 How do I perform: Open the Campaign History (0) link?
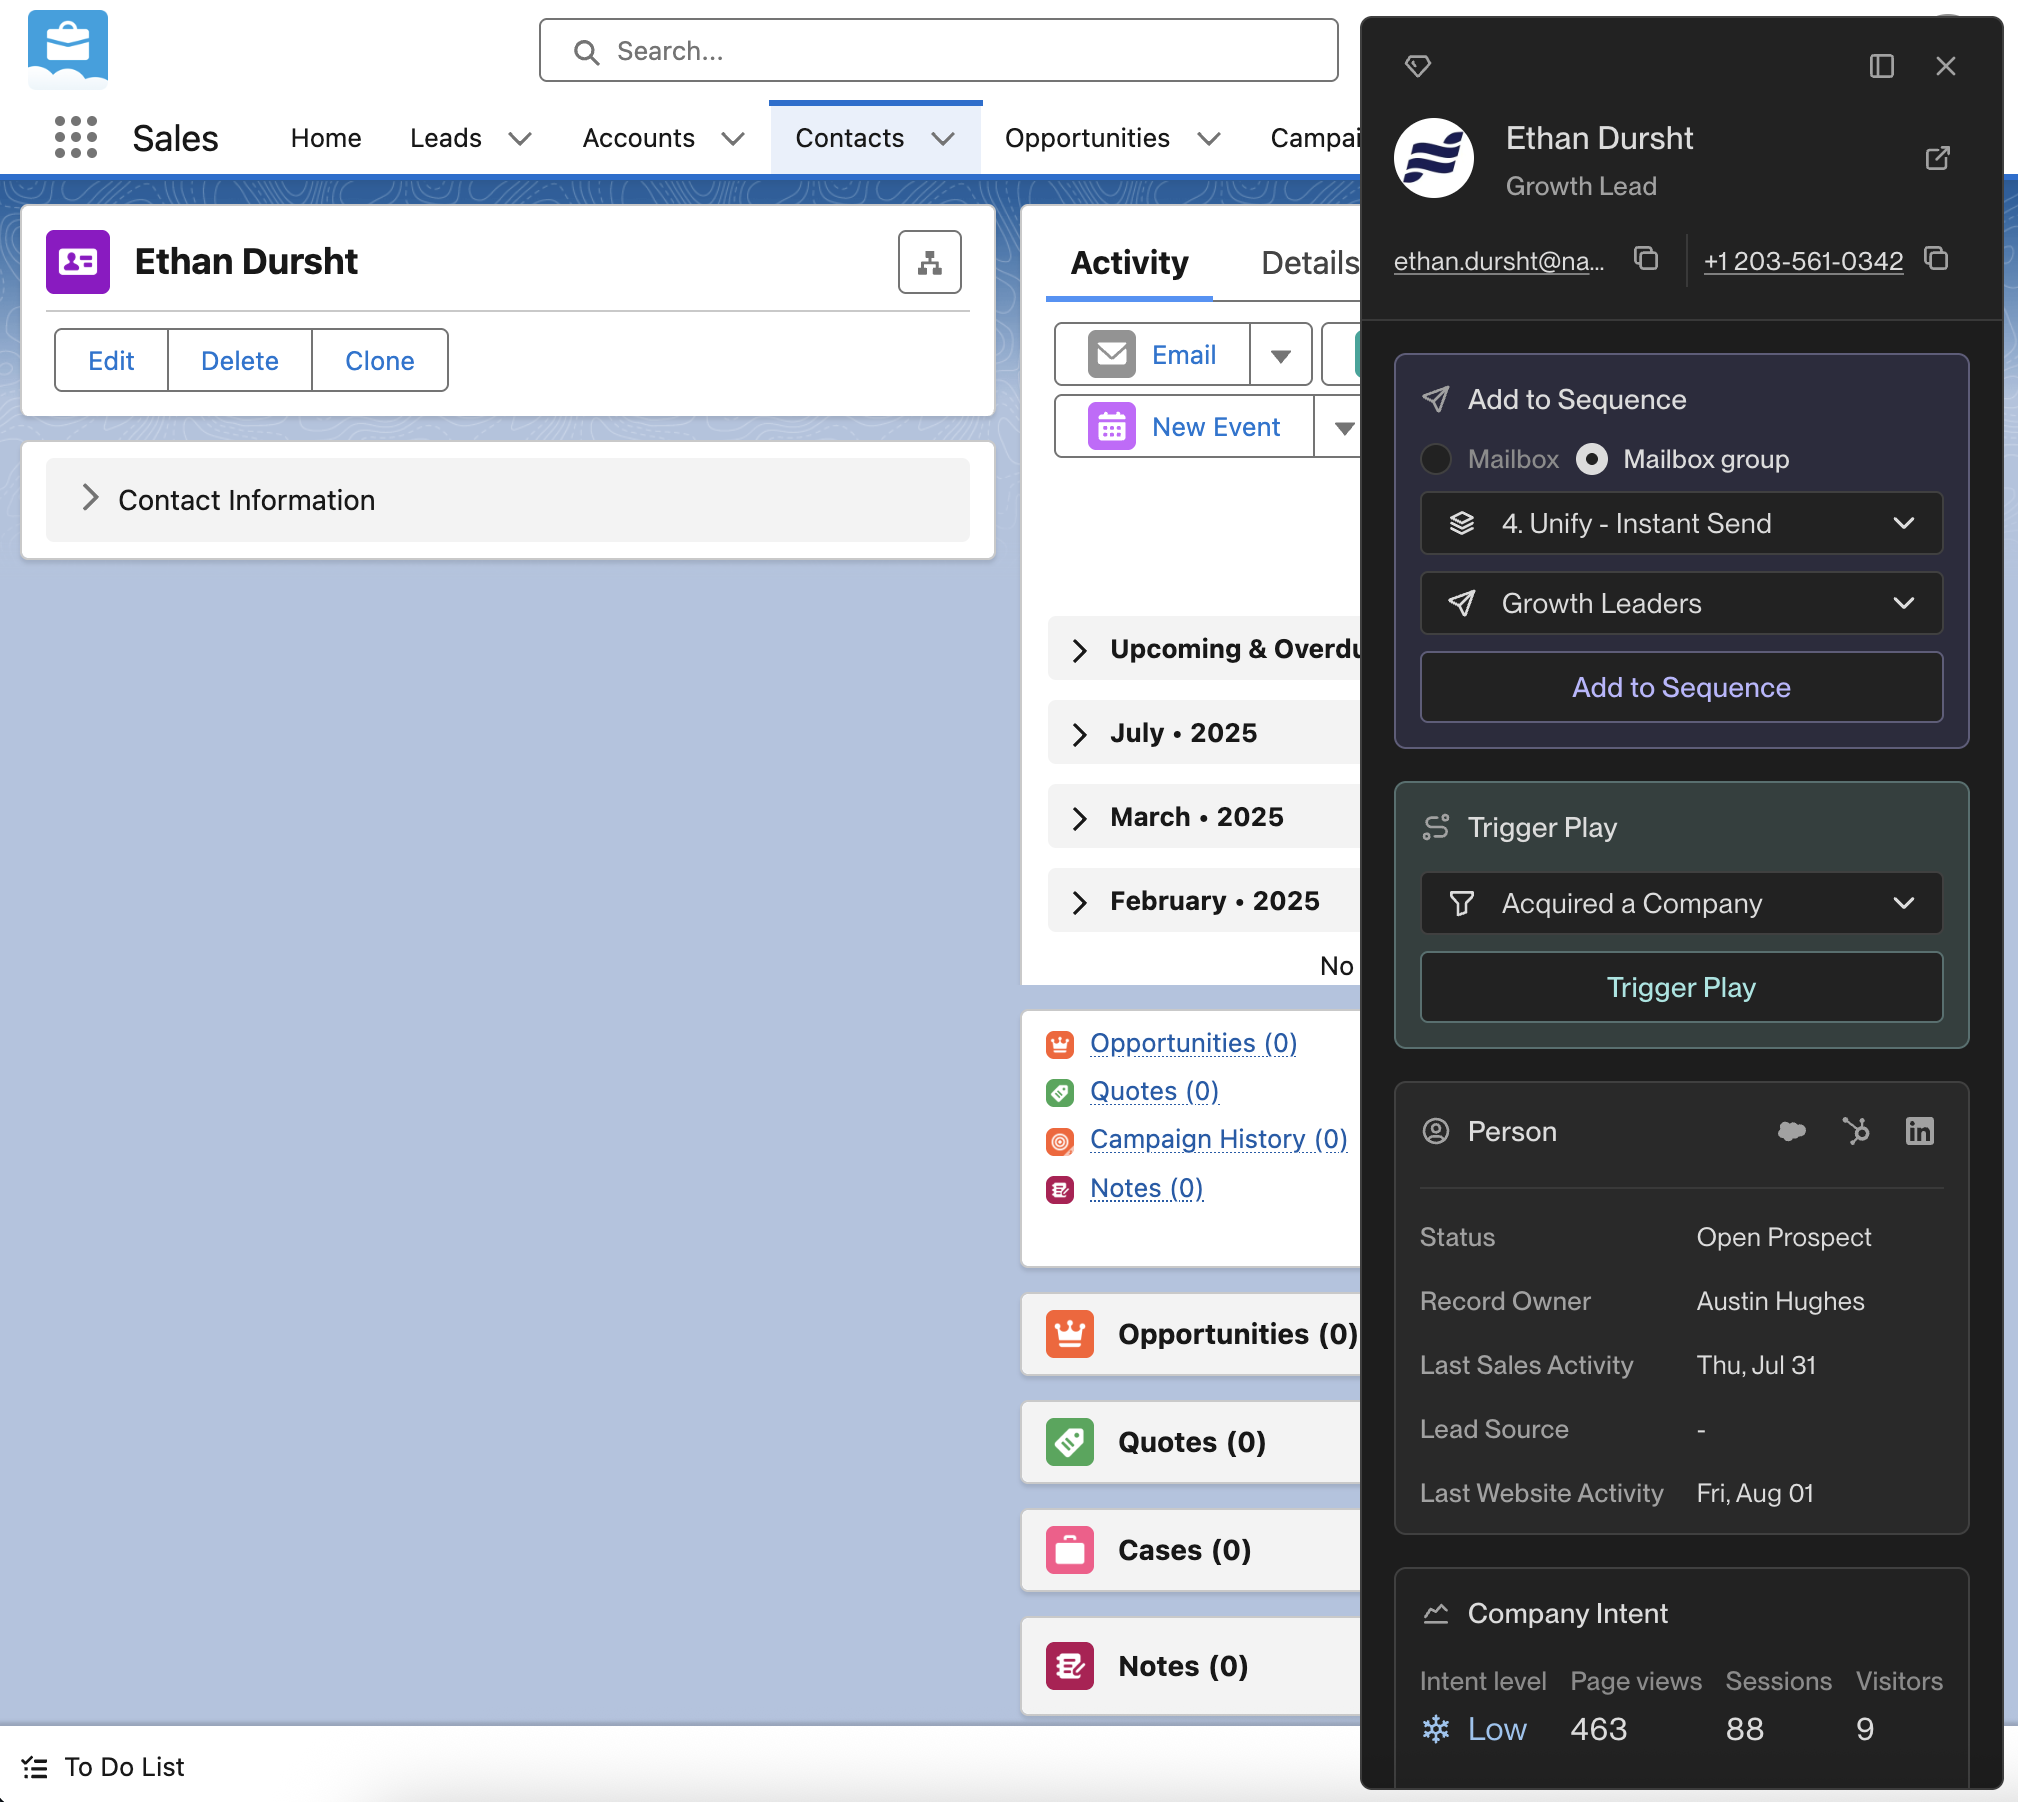point(1218,1139)
